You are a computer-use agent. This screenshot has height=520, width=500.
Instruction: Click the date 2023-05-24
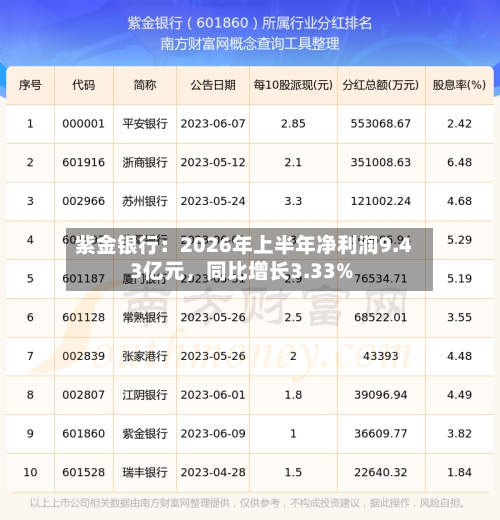tap(213, 201)
